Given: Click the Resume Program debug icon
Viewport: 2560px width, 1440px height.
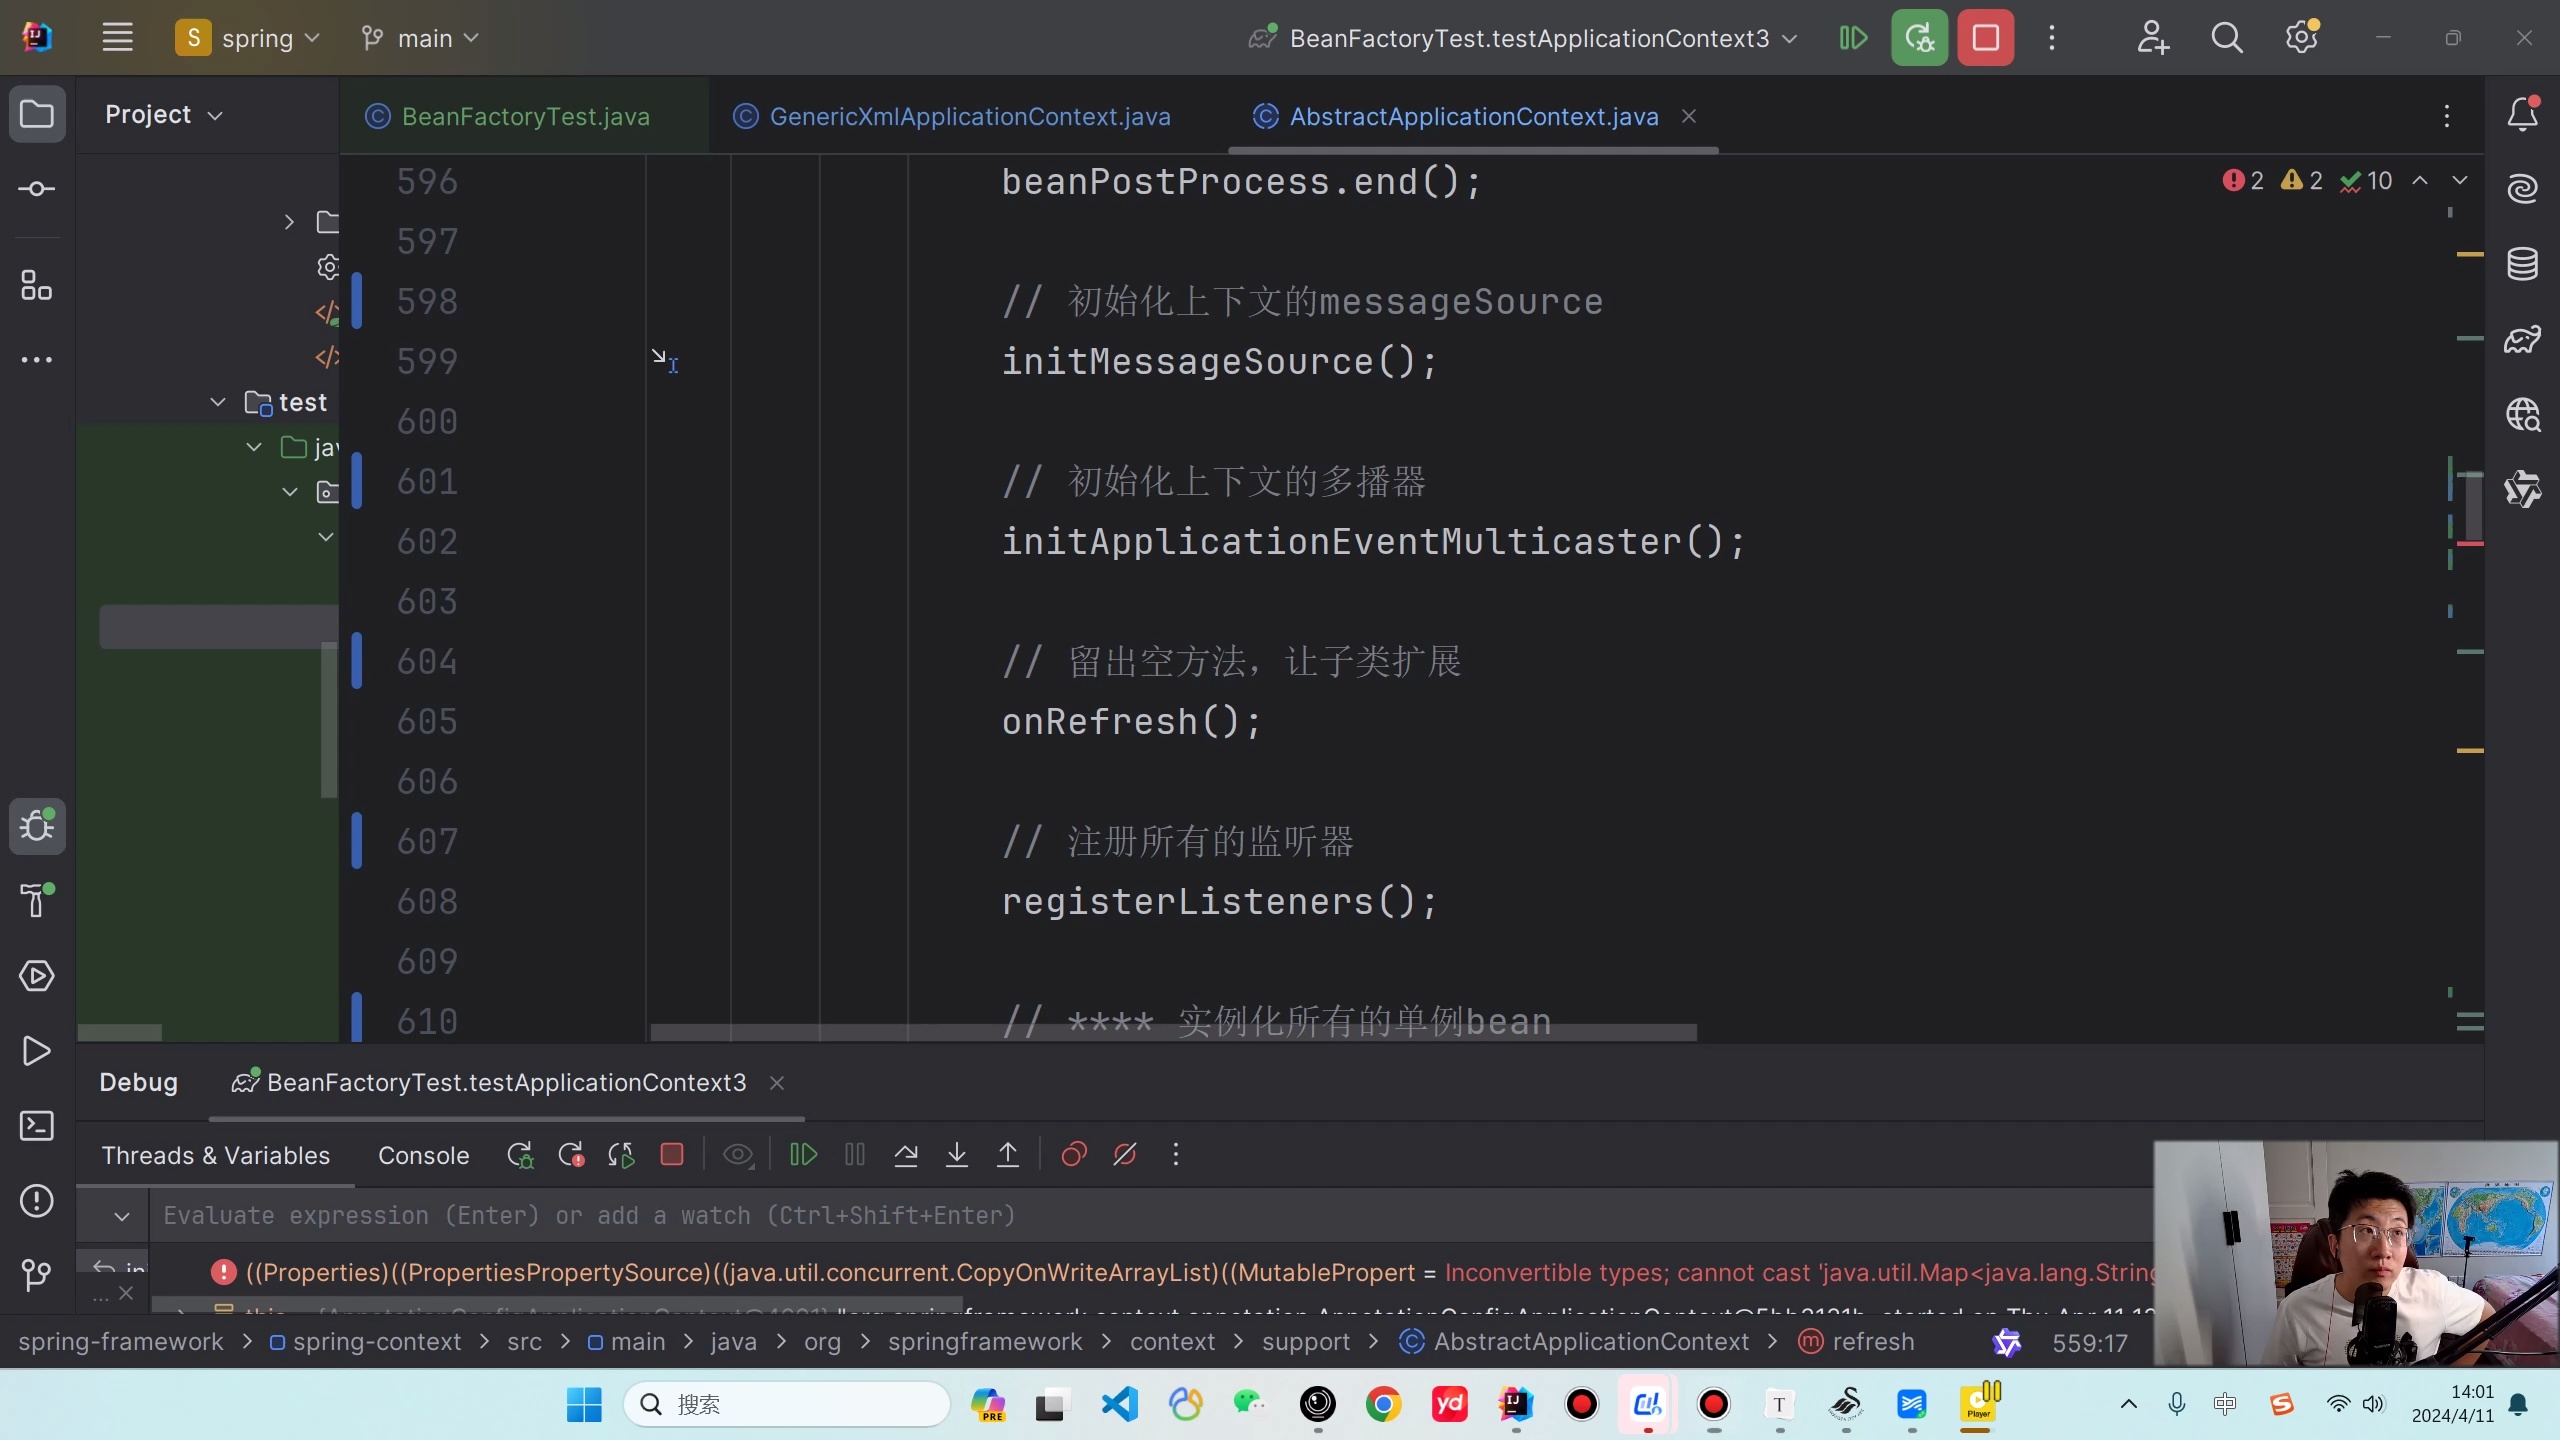Looking at the screenshot, I should point(802,1155).
